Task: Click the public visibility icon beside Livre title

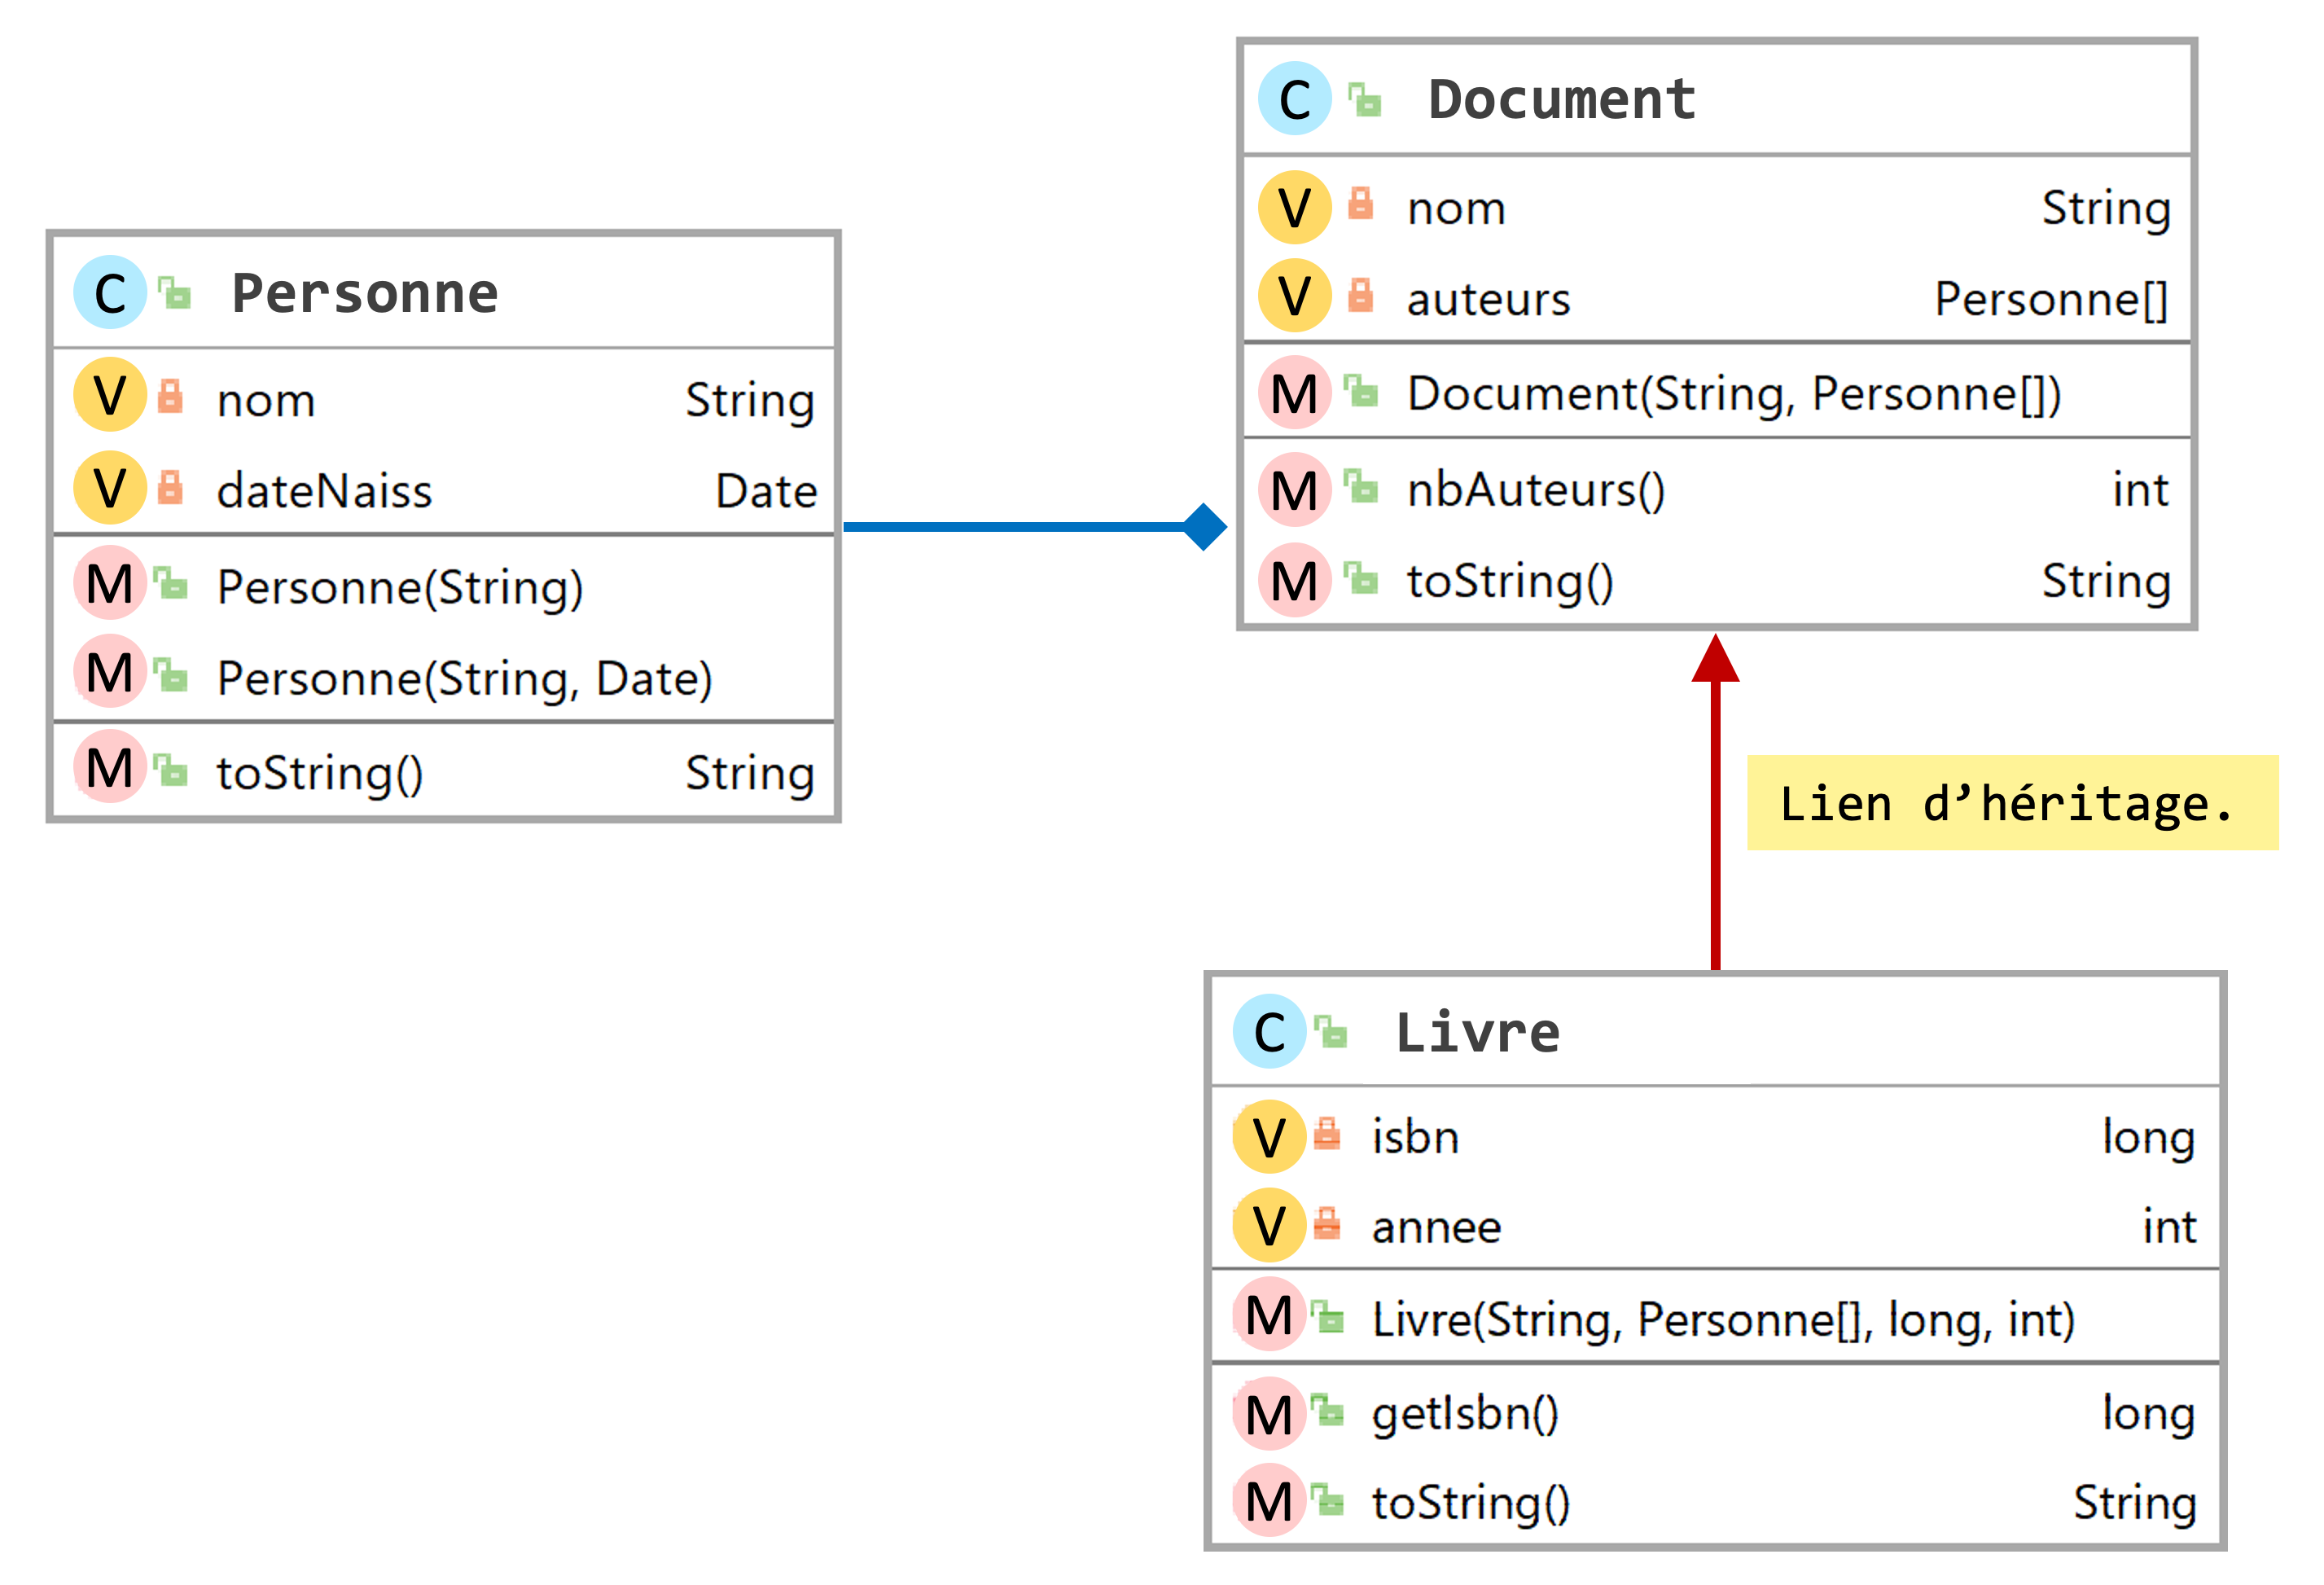Action: pyautogui.click(x=1331, y=1031)
